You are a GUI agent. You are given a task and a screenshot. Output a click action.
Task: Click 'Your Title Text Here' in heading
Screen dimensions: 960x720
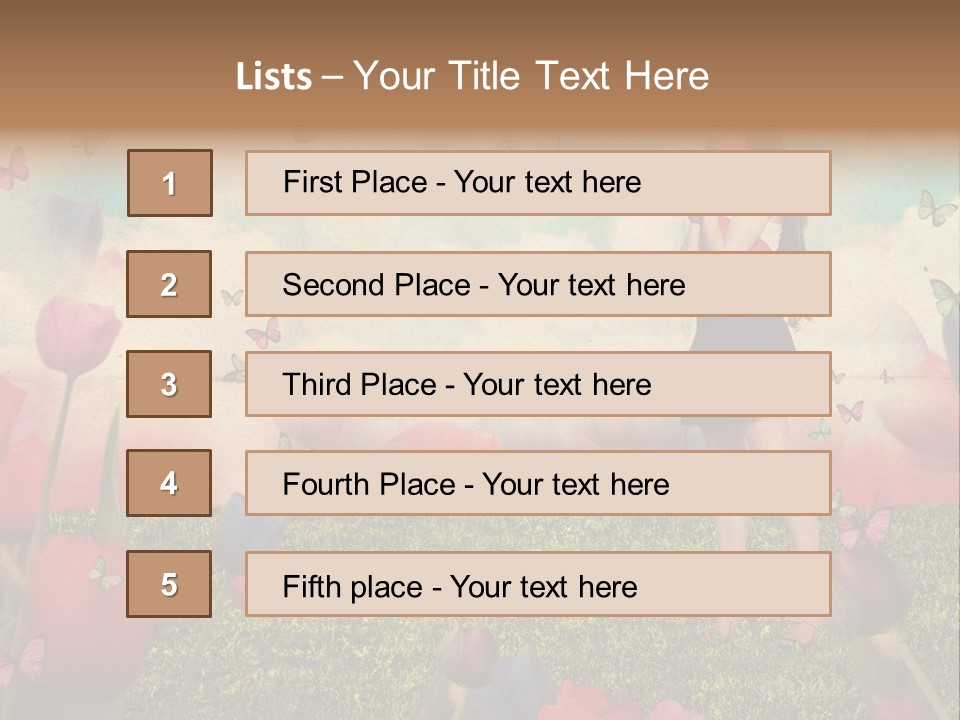tap(531, 77)
